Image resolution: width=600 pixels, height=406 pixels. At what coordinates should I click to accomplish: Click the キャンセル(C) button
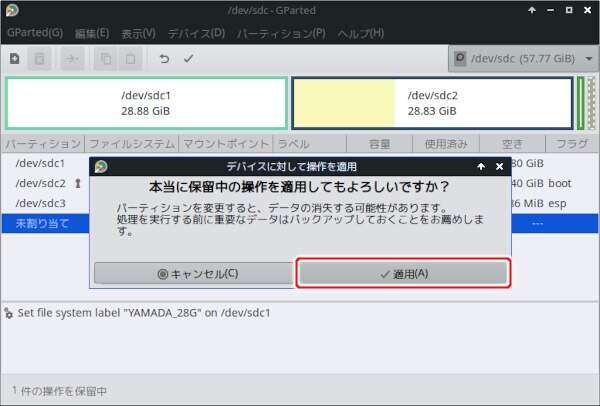pyautogui.click(x=194, y=274)
